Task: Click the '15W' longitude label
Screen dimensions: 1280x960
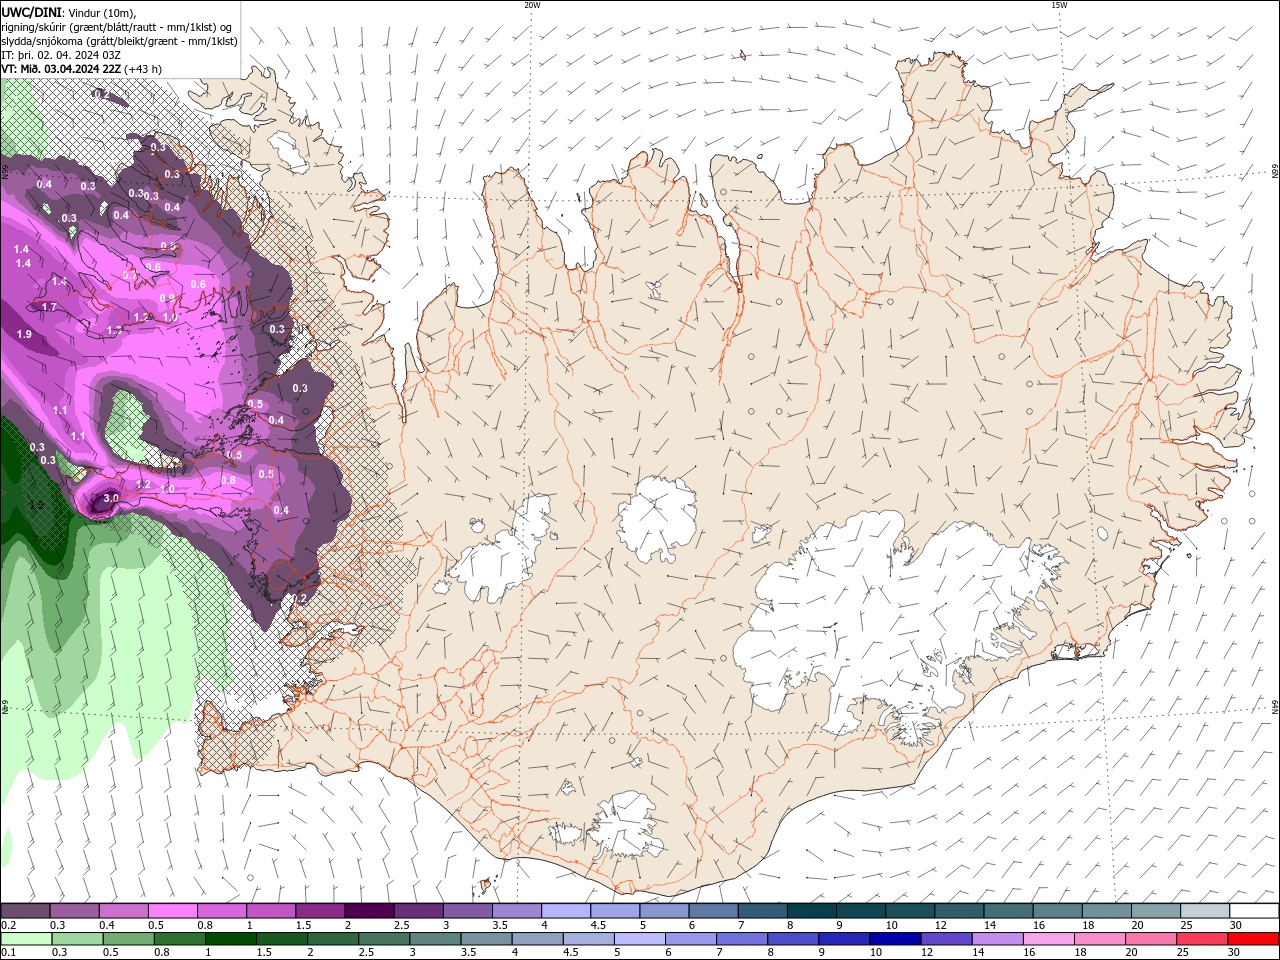Action: [x=1059, y=5]
